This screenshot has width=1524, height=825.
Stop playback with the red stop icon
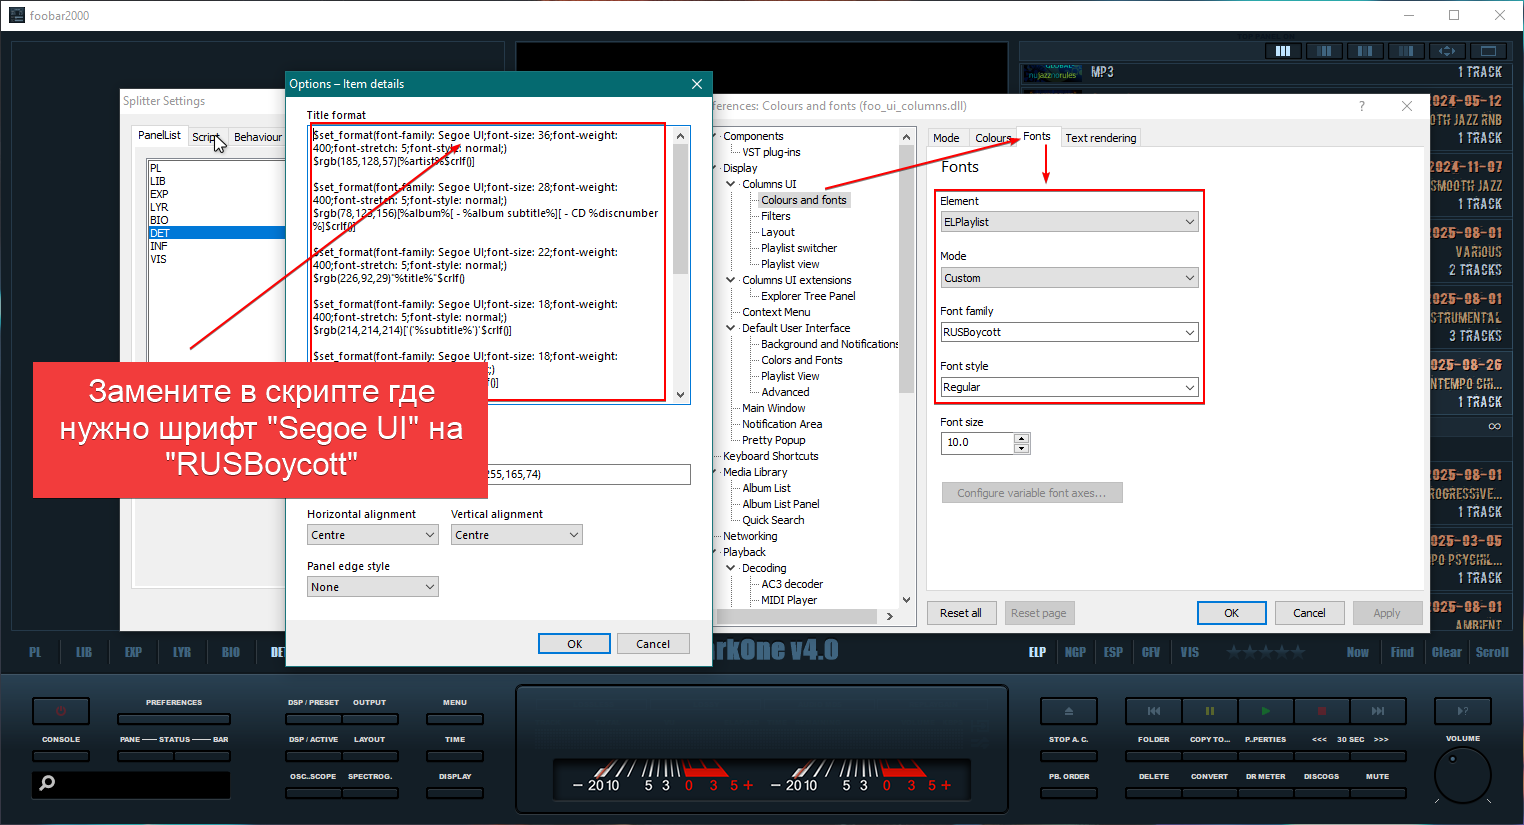tap(1322, 711)
